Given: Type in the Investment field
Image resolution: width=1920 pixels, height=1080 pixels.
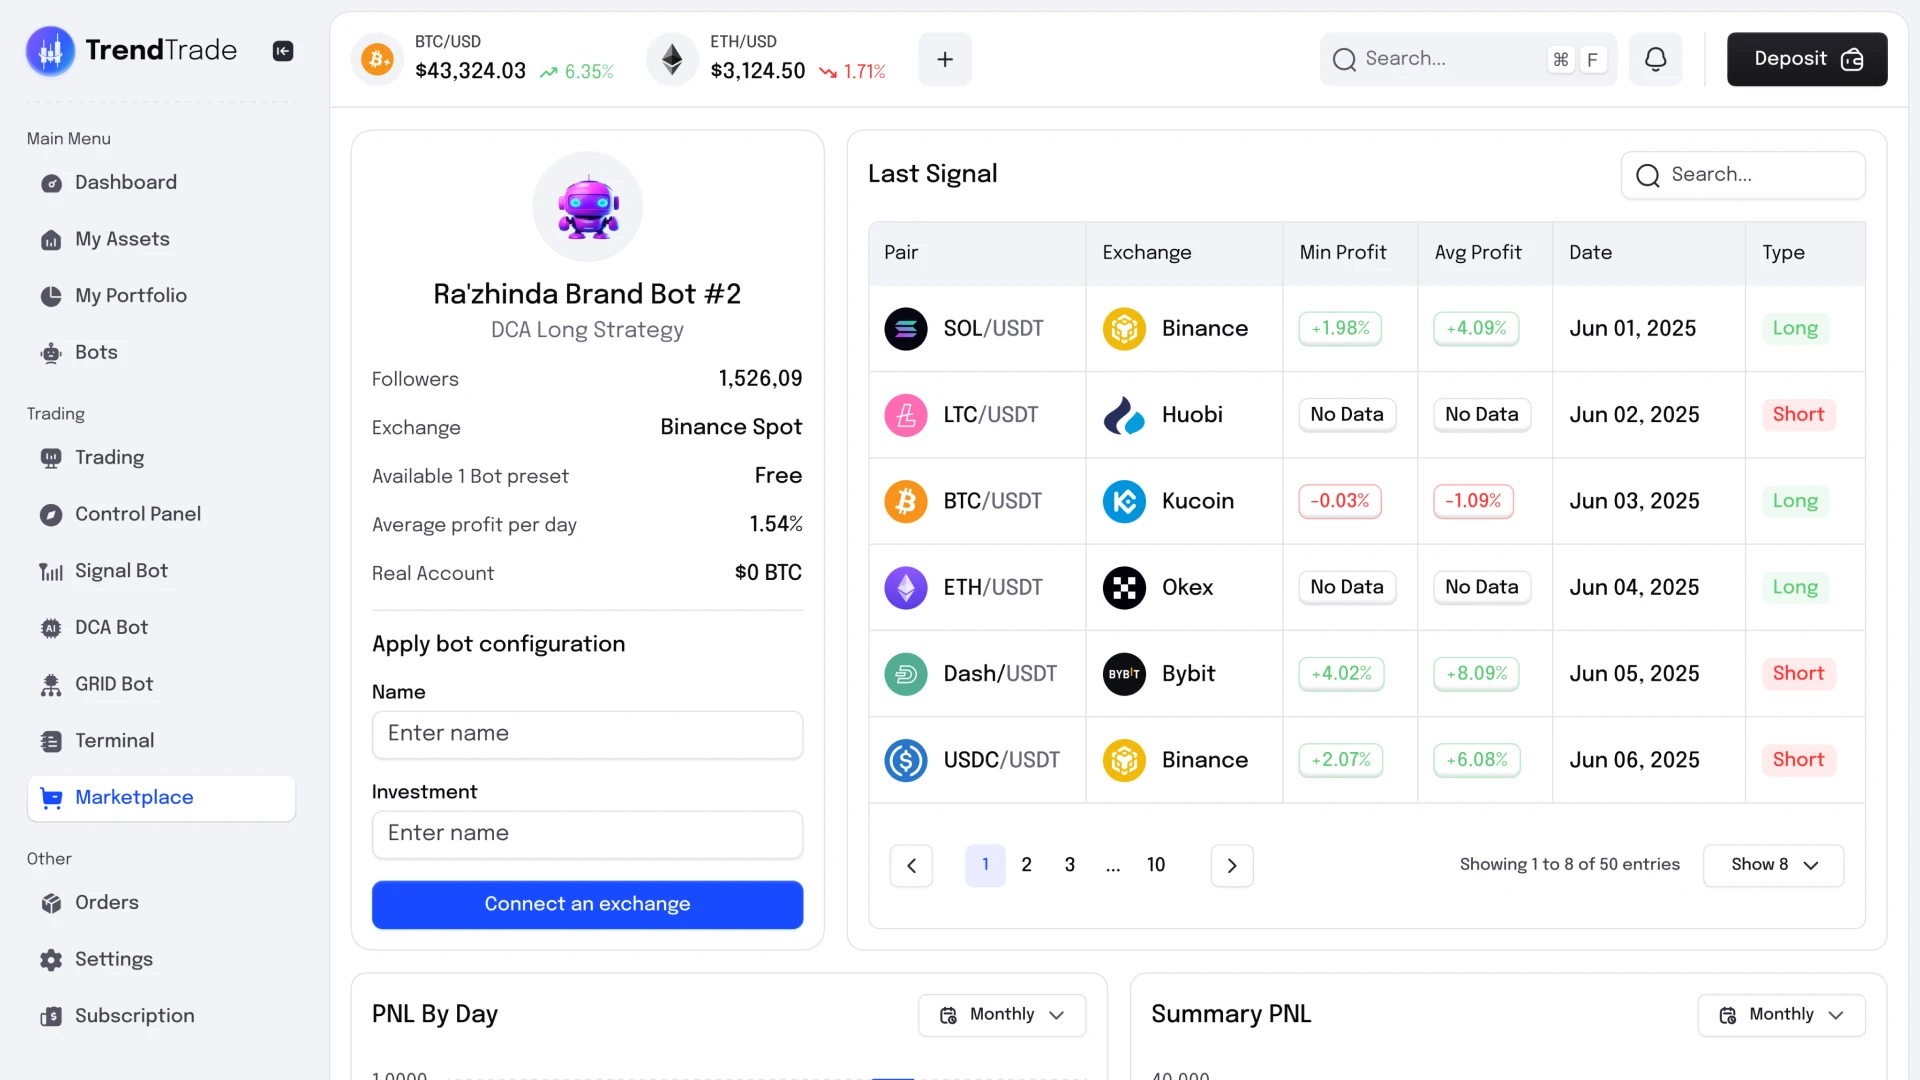Looking at the screenshot, I should point(586,833).
